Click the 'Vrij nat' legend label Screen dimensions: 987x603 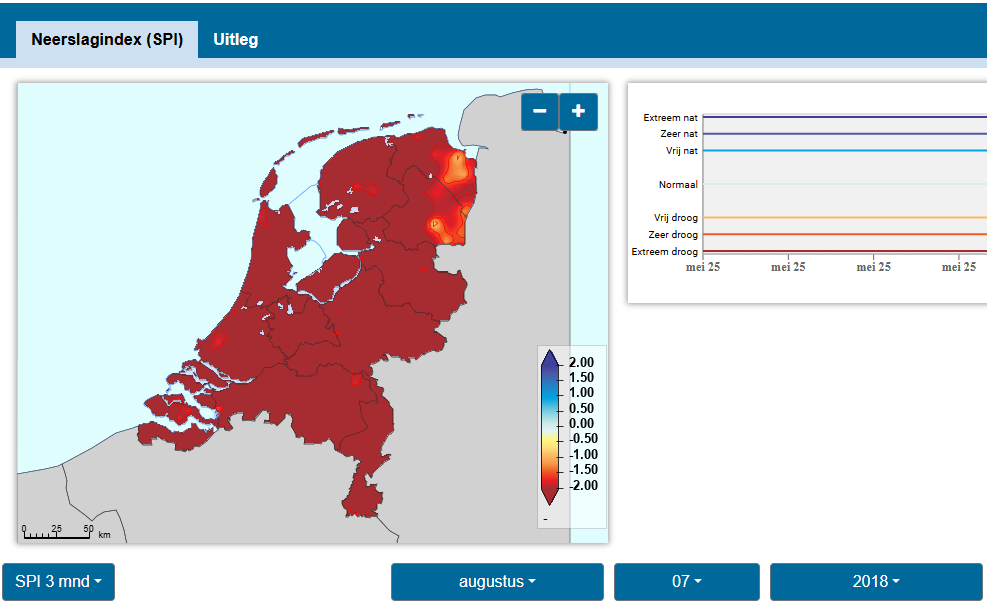(682, 151)
